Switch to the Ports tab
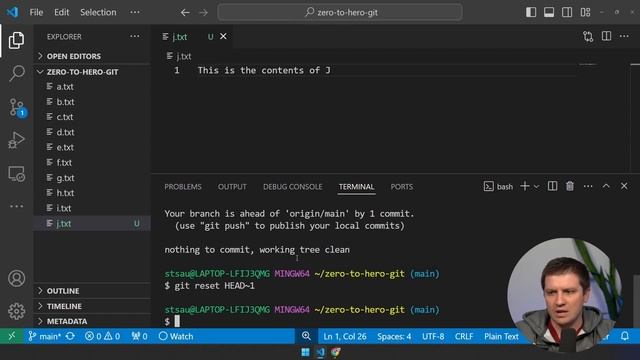This screenshot has width=640, height=360. pyautogui.click(x=402, y=187)
